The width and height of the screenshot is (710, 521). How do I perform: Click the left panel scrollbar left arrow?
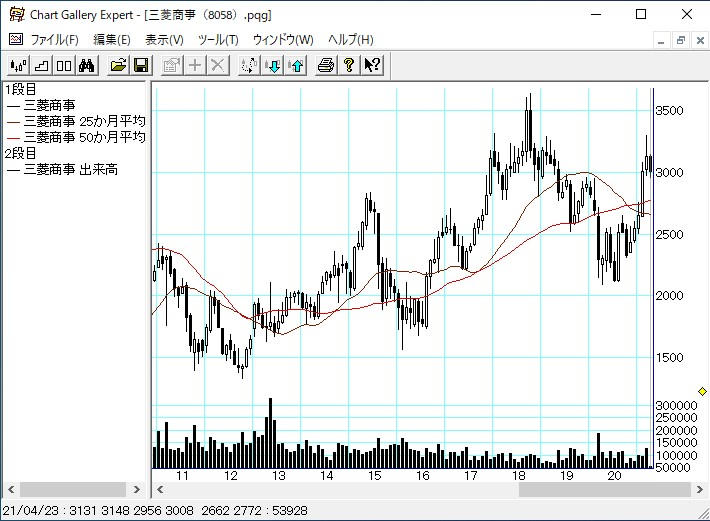click(x=10, y=490)
